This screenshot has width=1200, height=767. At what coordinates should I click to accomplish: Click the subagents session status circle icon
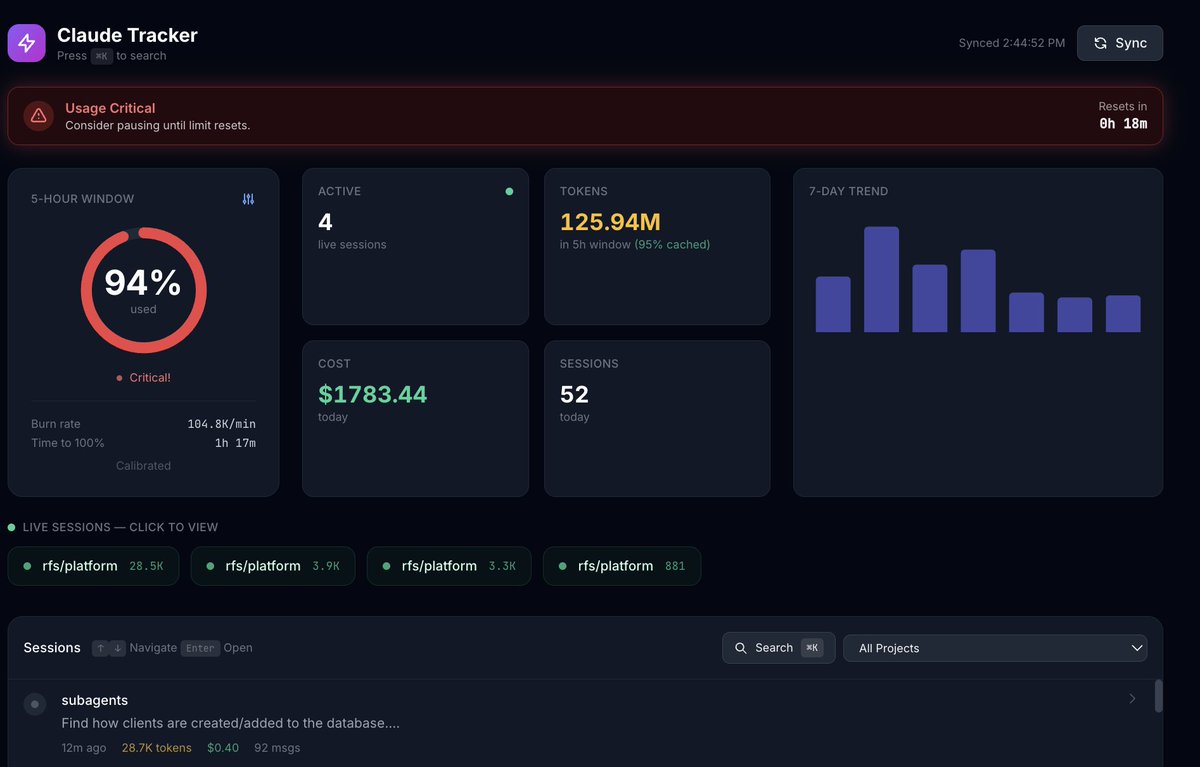pos(35,704)
